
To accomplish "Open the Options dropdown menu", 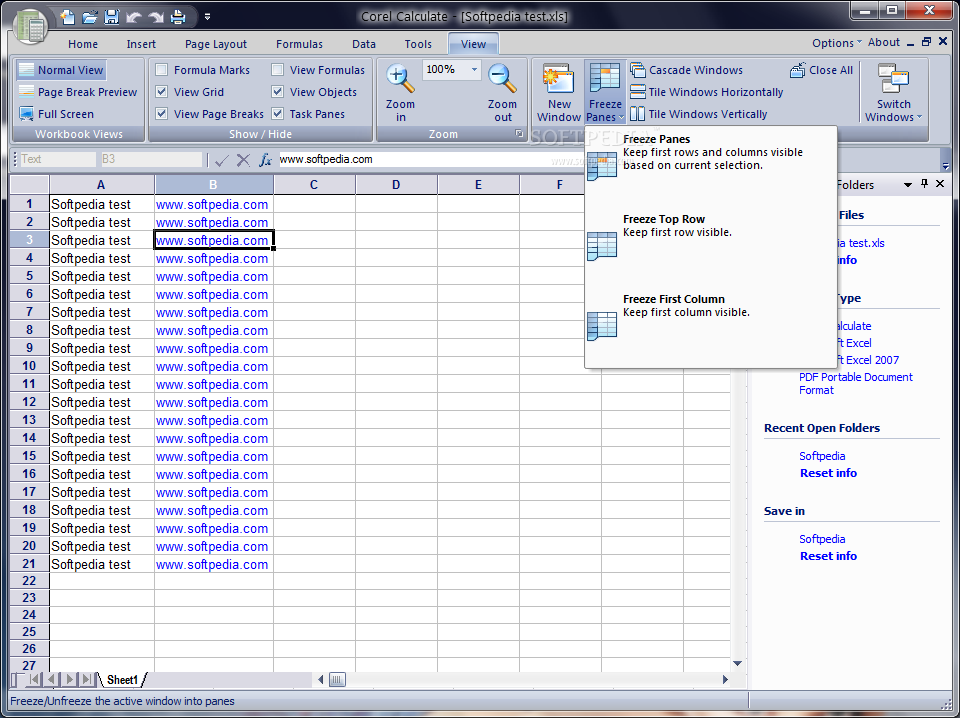I will 836,43.
